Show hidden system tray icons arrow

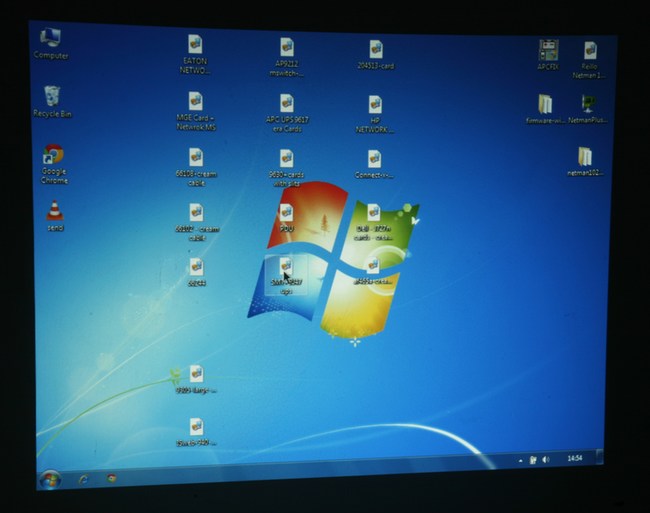520,460
